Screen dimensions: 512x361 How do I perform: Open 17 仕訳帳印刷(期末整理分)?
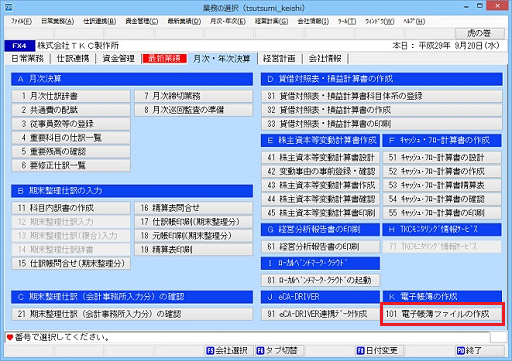[x=194, y=222]
